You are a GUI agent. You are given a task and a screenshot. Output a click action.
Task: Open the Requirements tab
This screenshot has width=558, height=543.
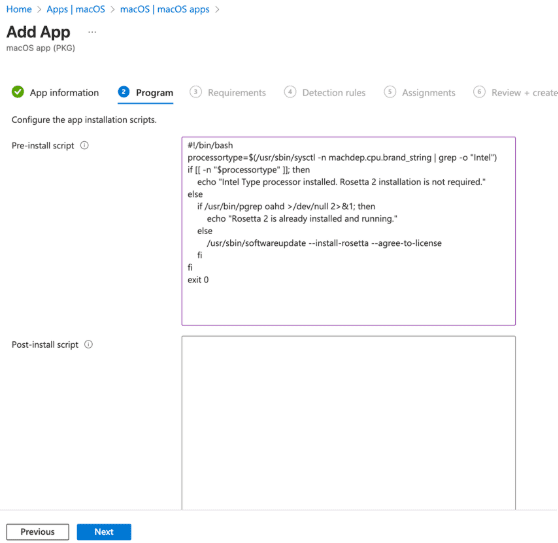237,93
